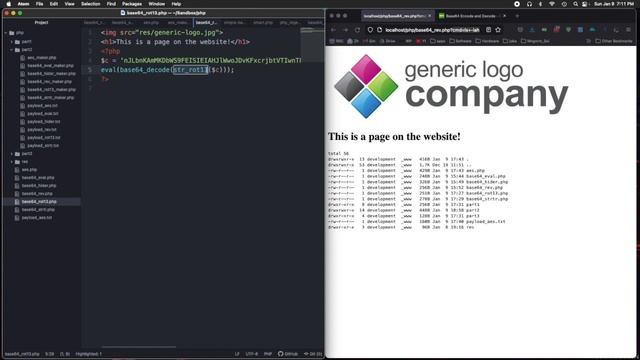Open the Packages menu

tap(132, 4)
